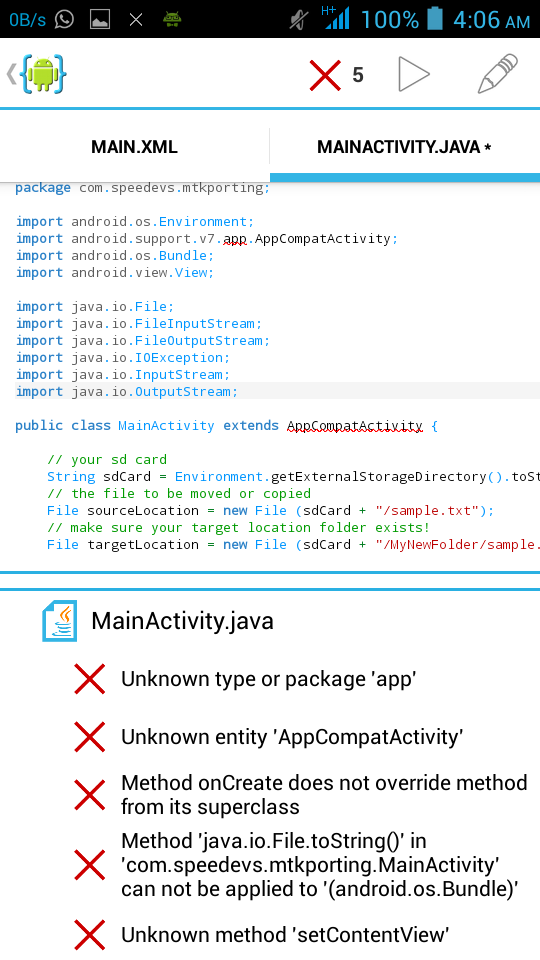Open error "Unknown type or package 'app'"
The width and height of the screenshot is (540, 960).
[269, 679]
